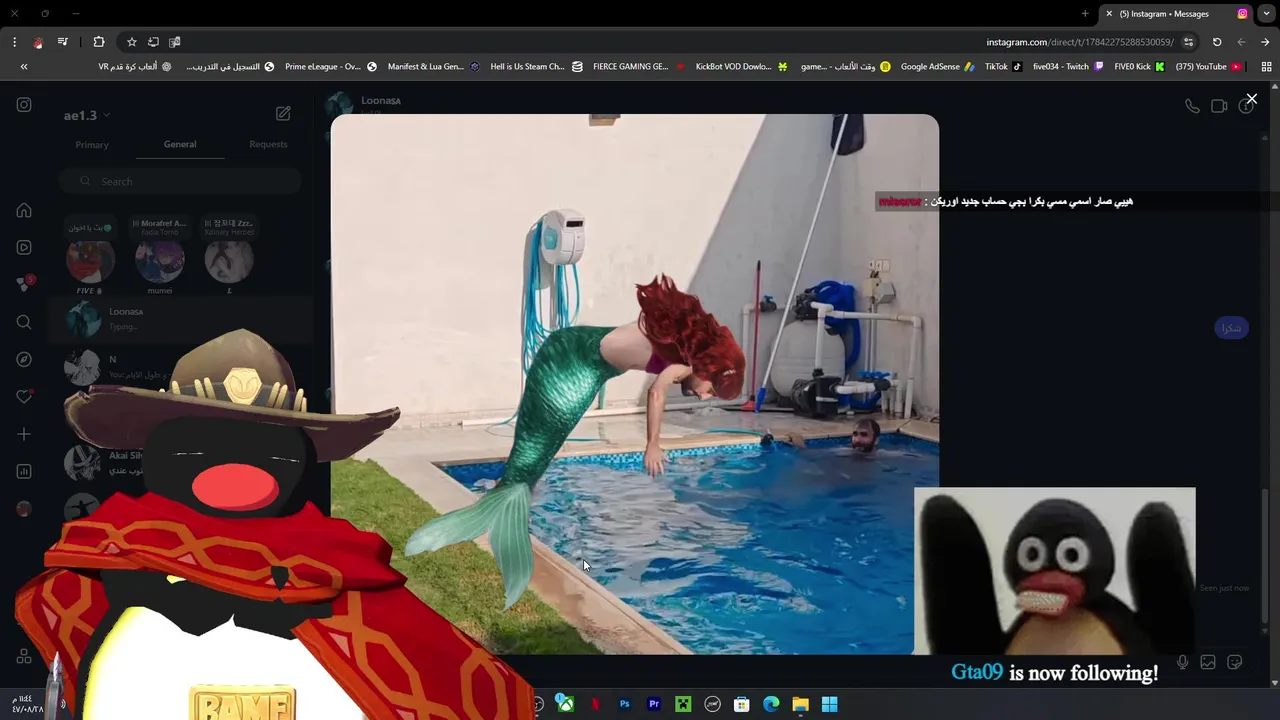Screen dimensions: 1280x720
Task: Open the (375) YouTube bookmark
Action: (x=1209, y=67)
